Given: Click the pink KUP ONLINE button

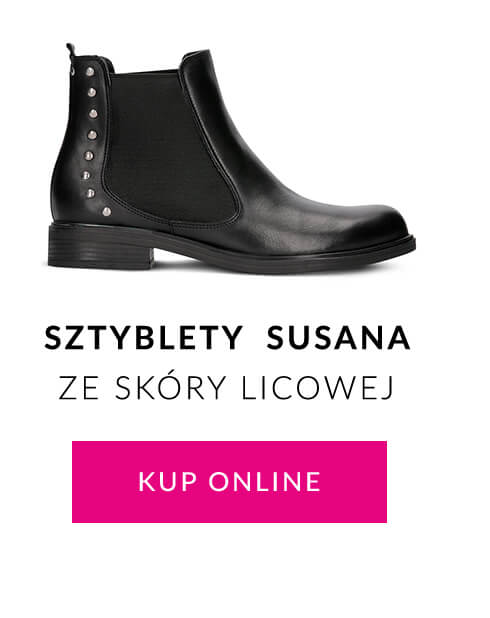Looking at the screenshot, I should point(229,482).
